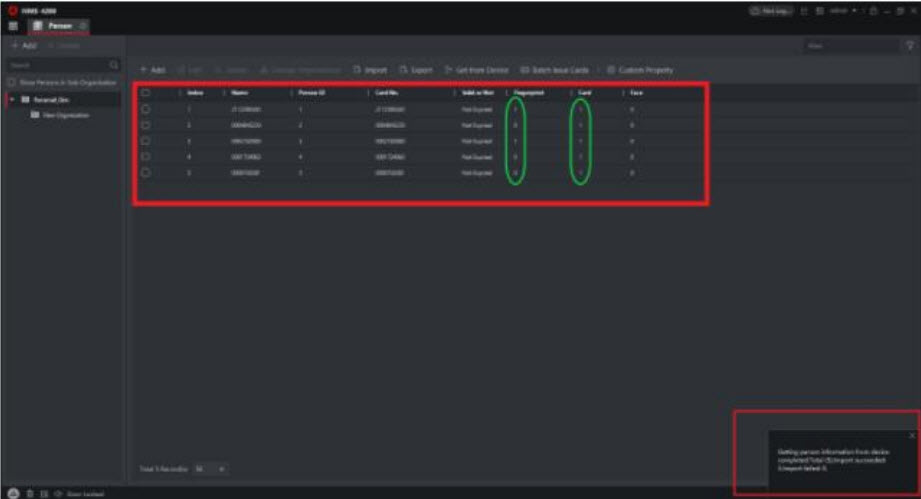
Task: Enable Show Persons in Sub Organization
Action: tap(11, 81)
